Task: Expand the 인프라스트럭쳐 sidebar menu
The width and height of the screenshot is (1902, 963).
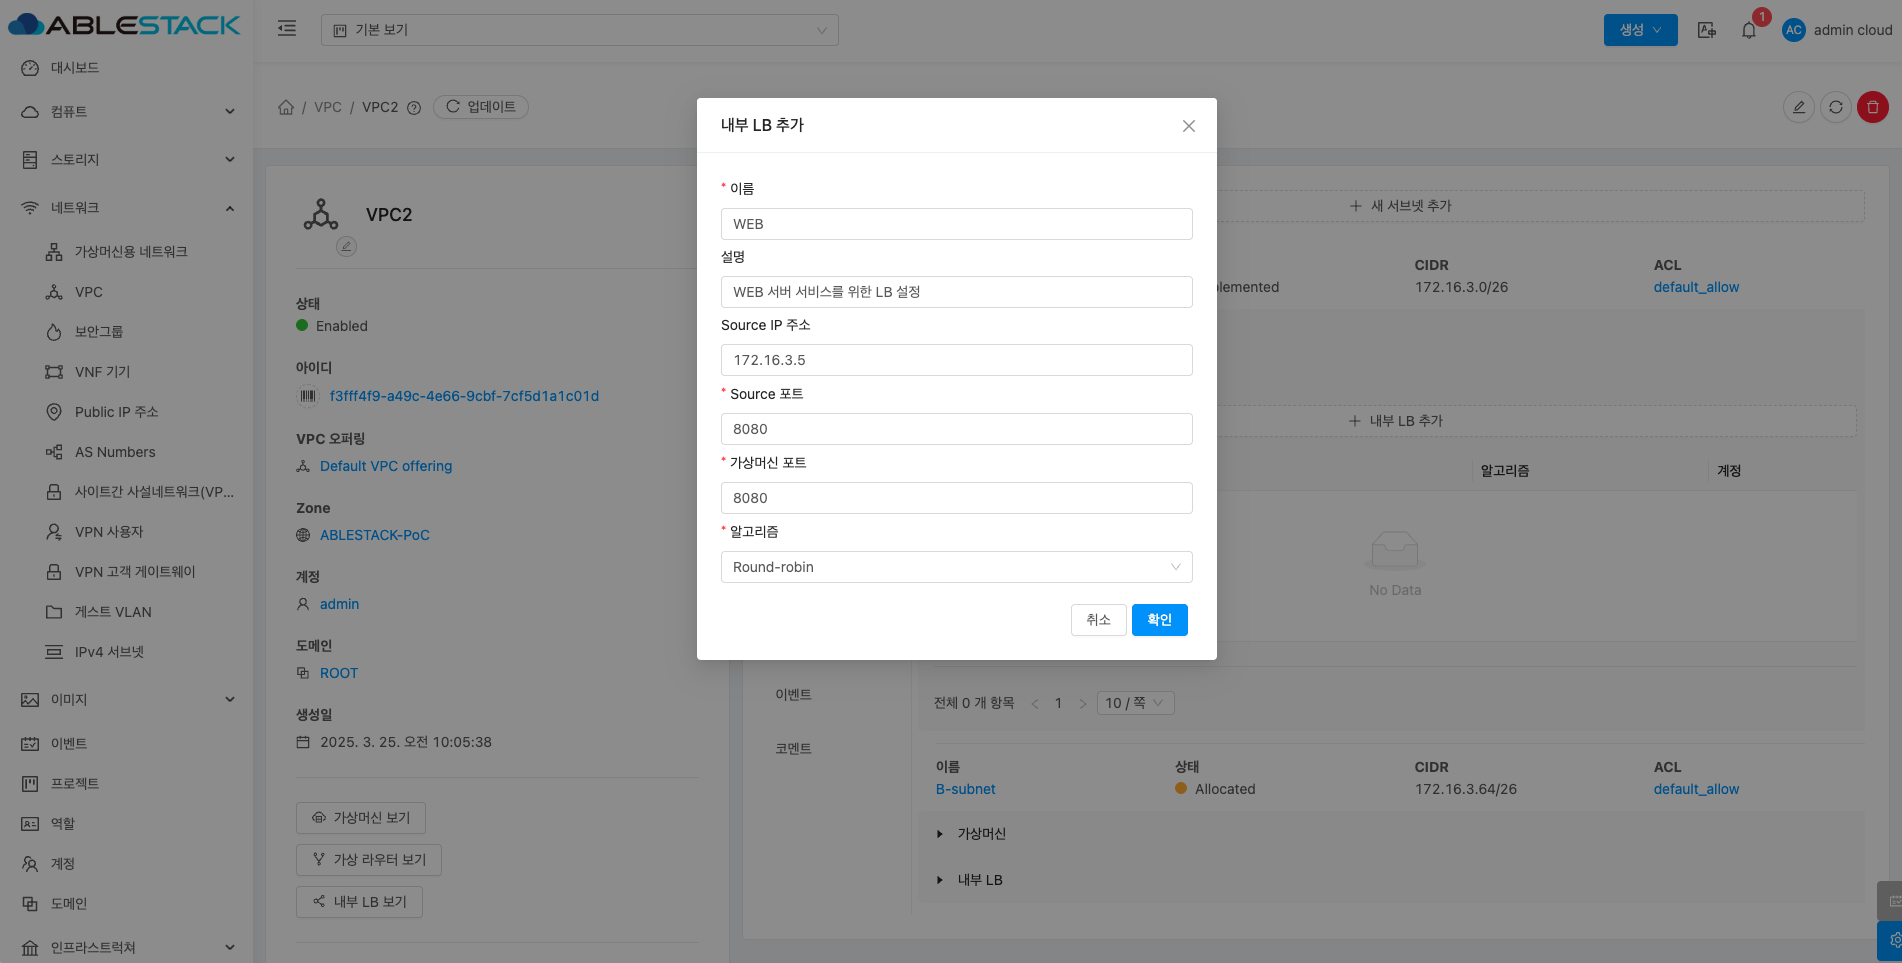Action: click(x=128, y=948)
